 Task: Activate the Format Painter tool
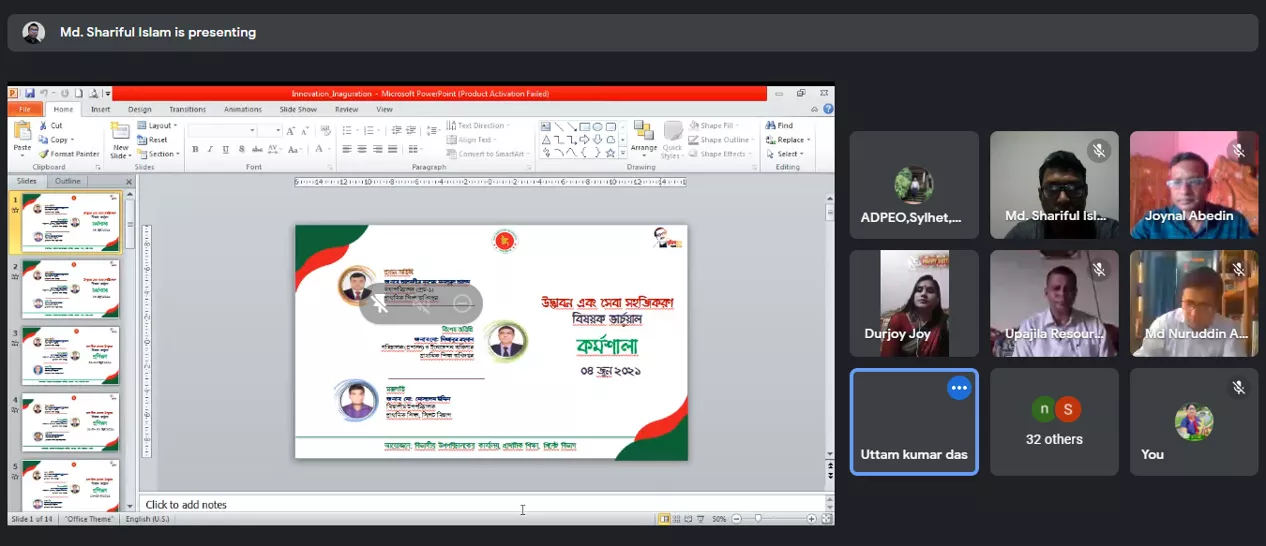click(69, 154)
